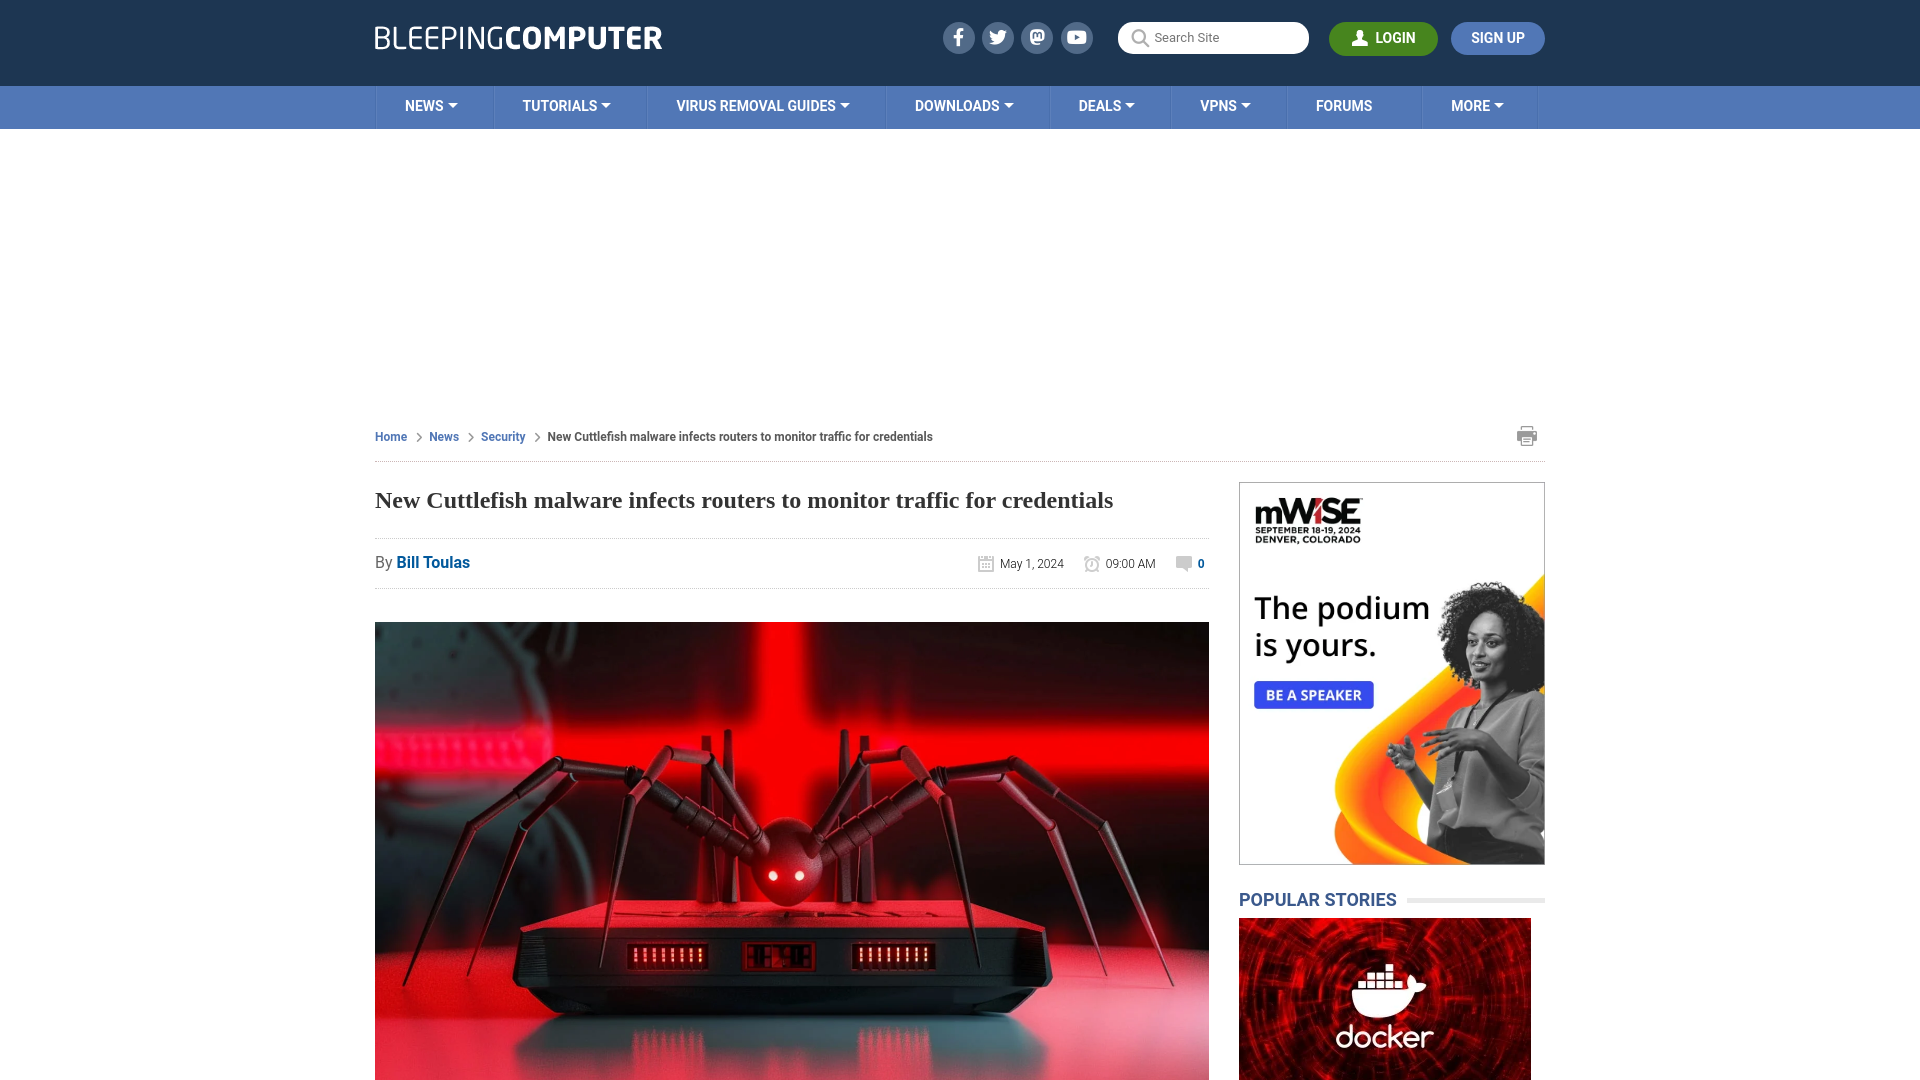Click the LOGIN button
This screenshot has height=1080, width=1920.
coord(1383,38)
